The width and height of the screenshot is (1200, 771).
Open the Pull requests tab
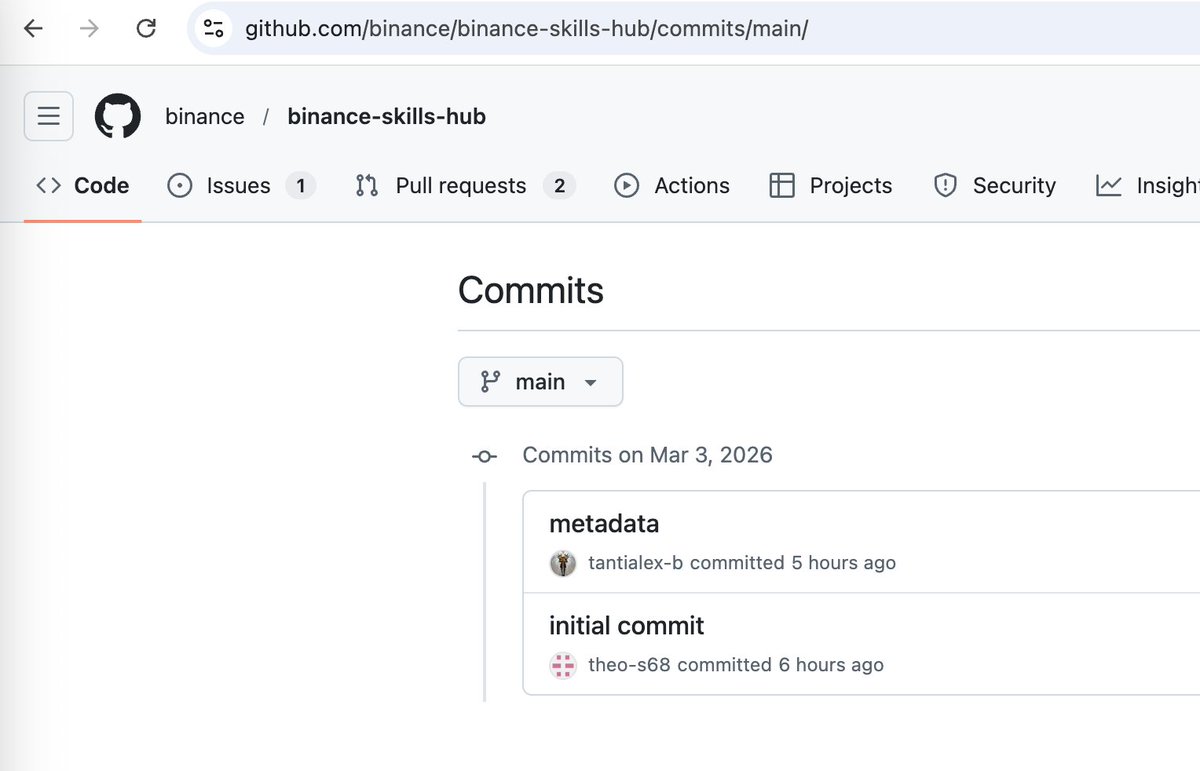[x=465, y=185]
